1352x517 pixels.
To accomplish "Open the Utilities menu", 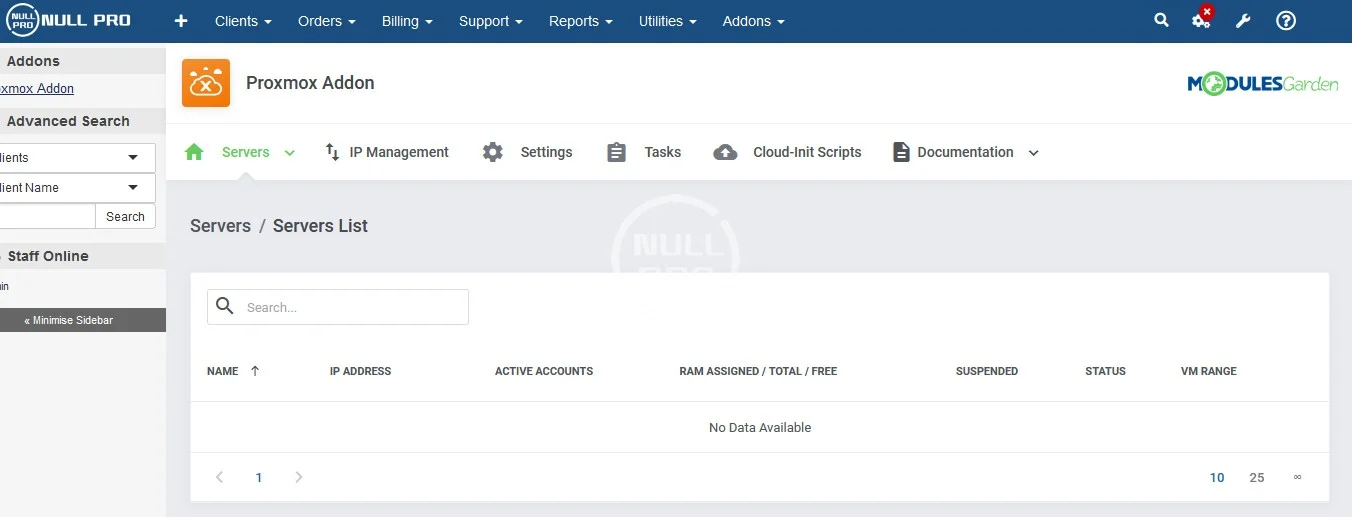I will (x=667, y=21).
